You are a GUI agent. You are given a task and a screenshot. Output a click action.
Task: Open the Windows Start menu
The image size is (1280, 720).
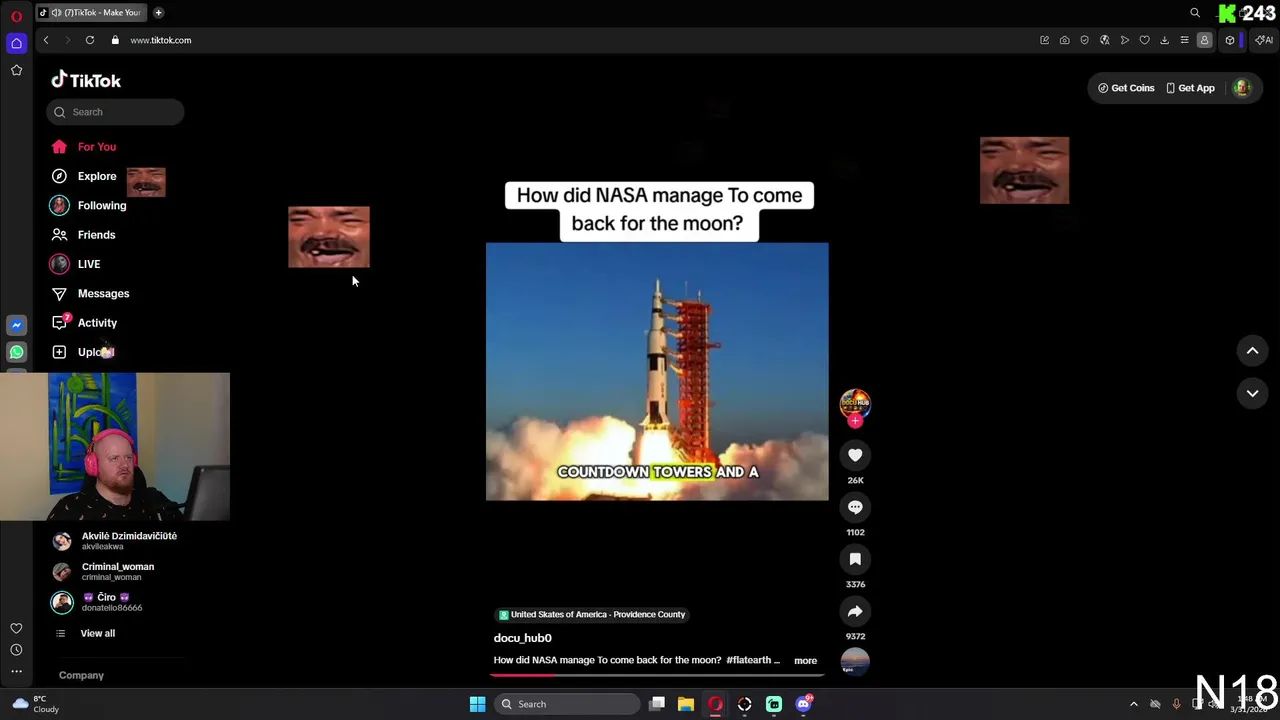[477, 704]
